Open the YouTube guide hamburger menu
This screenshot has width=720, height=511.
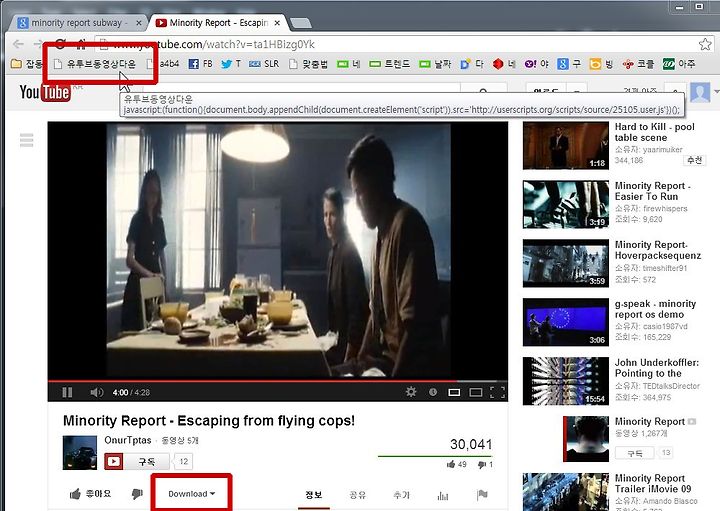point(27,140)
